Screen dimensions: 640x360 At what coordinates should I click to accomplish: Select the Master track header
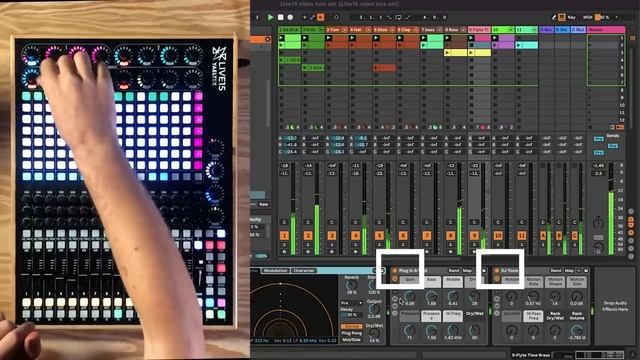tap(606, 30)
